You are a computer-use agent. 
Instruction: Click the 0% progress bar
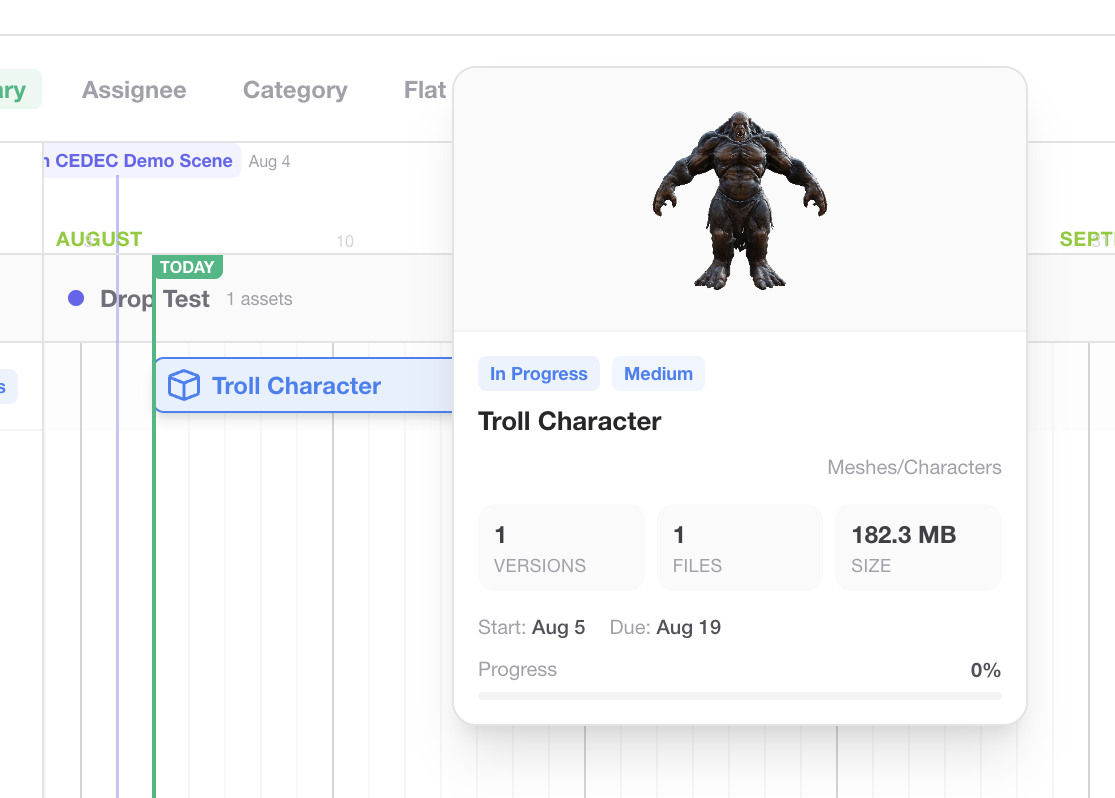740,696
